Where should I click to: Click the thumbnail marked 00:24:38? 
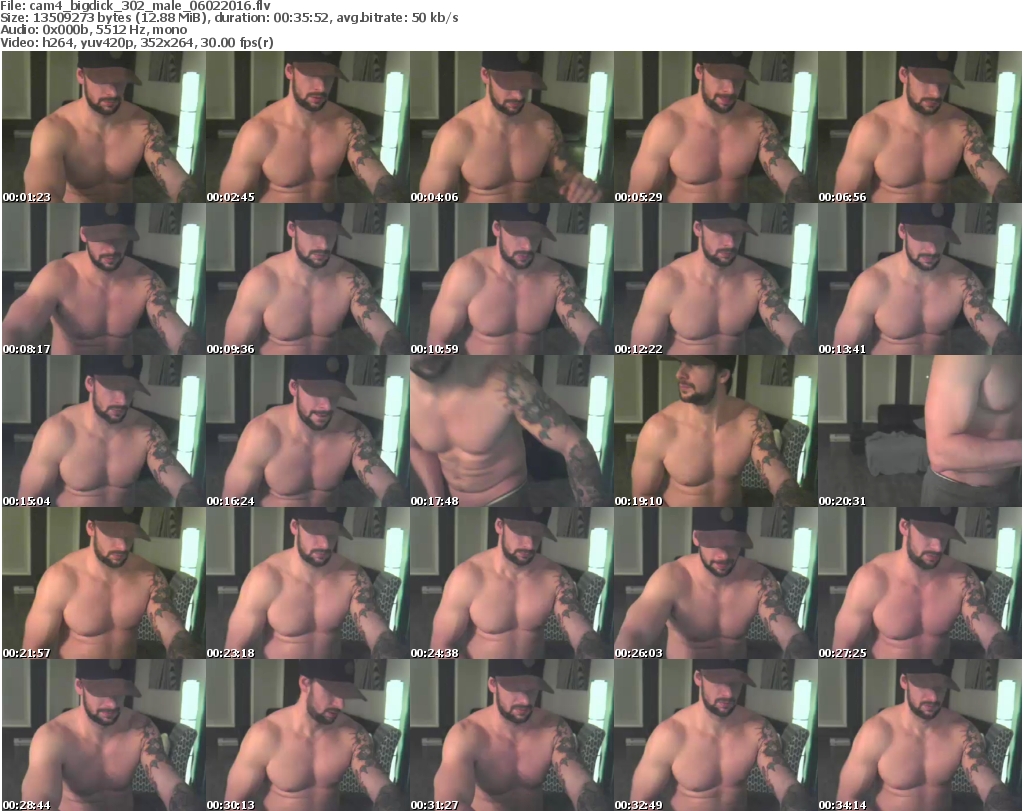point(511,583)
